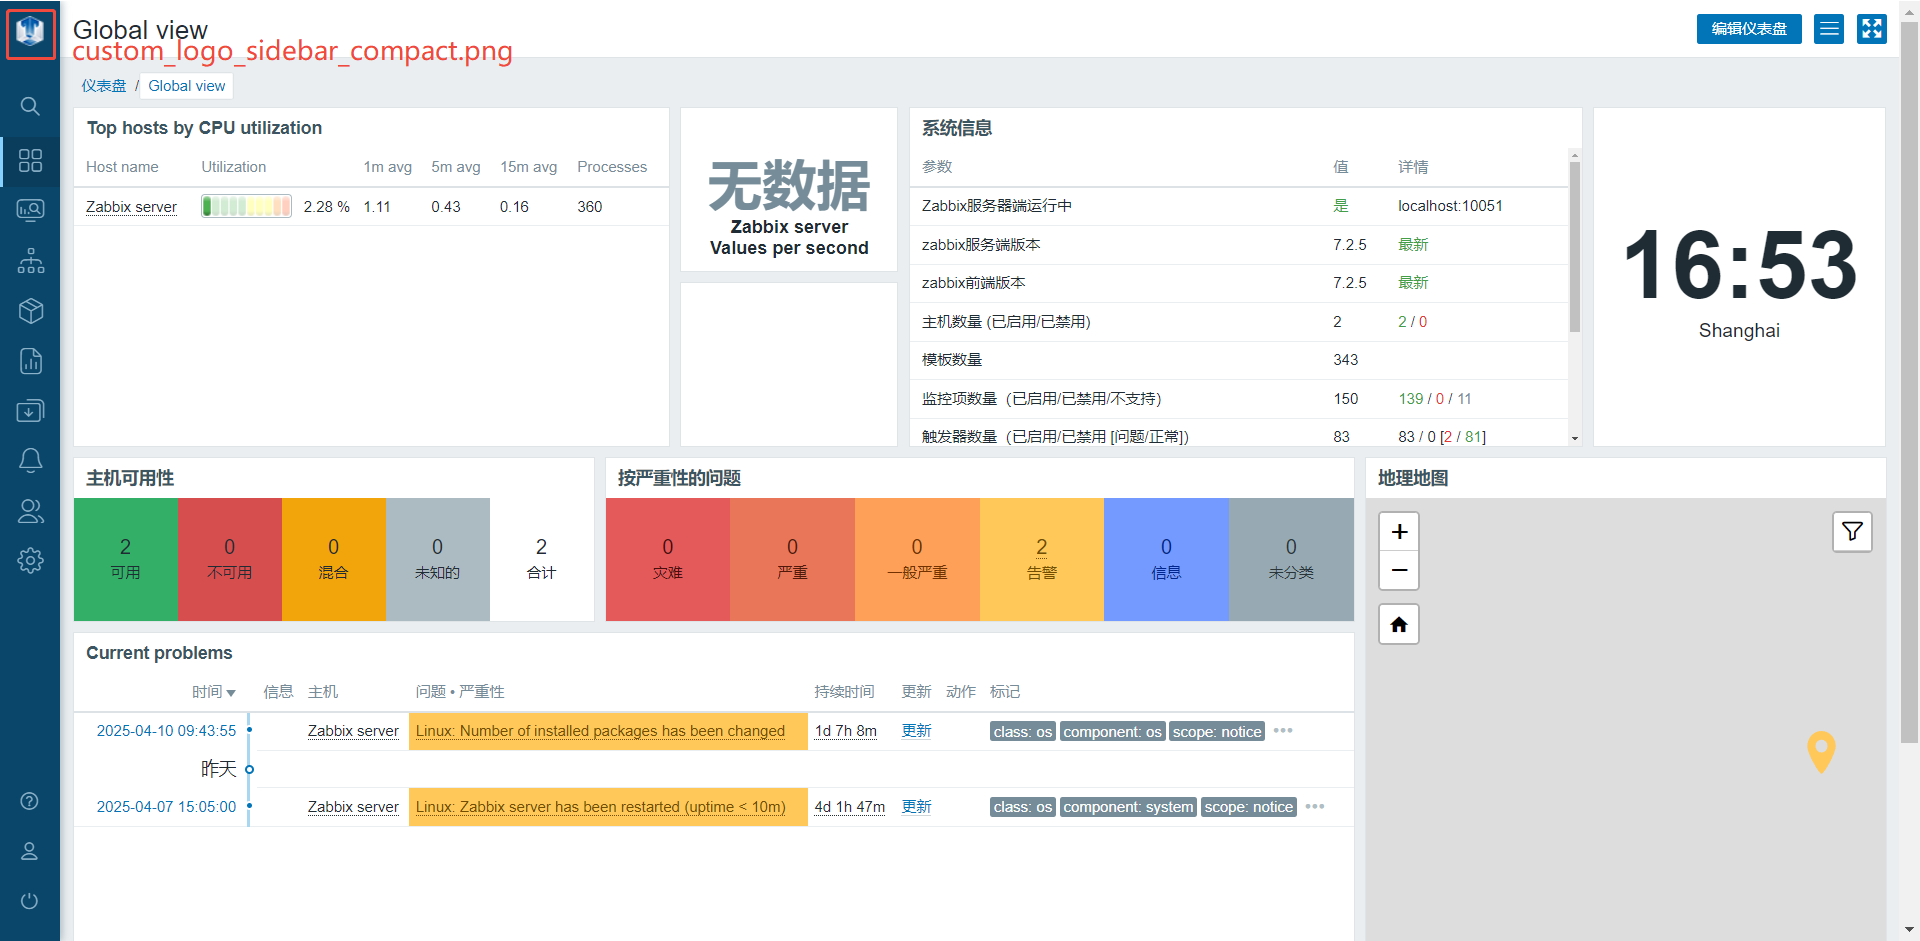1920x941 pixels.
Task: Click the page vertical scrollbar
Action: [x=1909, y=382]
